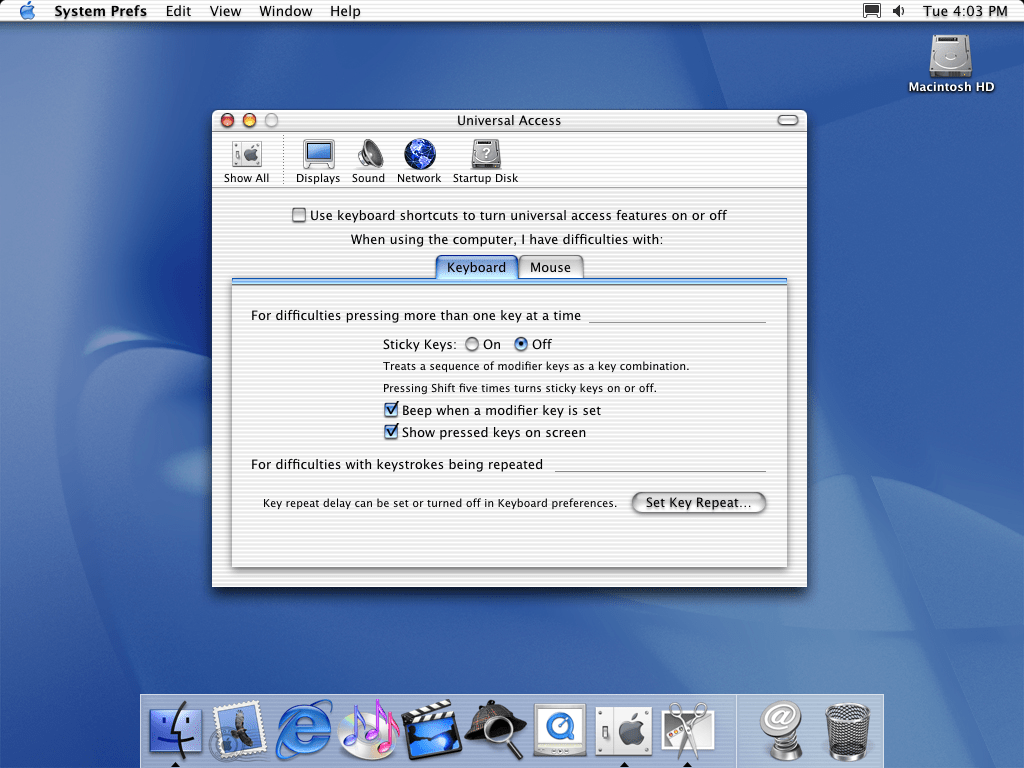Turn Sticky Keys On
Image resolution: width=1024 pixels, height=768 pixels.
472,344
